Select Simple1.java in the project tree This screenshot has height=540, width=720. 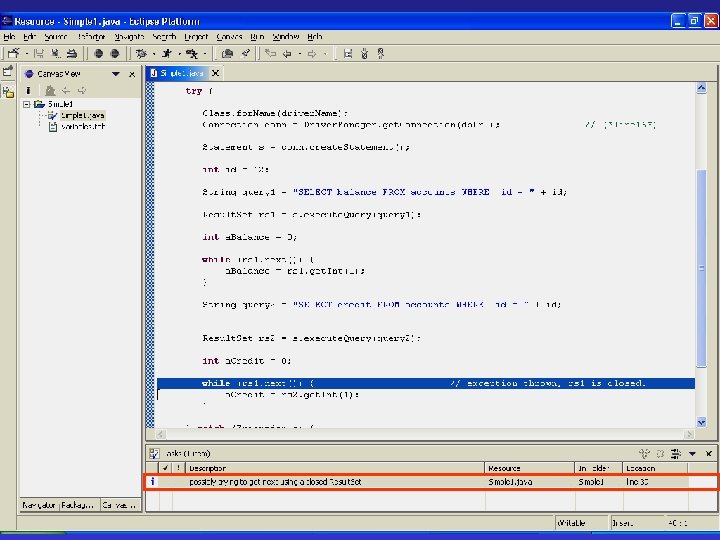coord(82,115)
